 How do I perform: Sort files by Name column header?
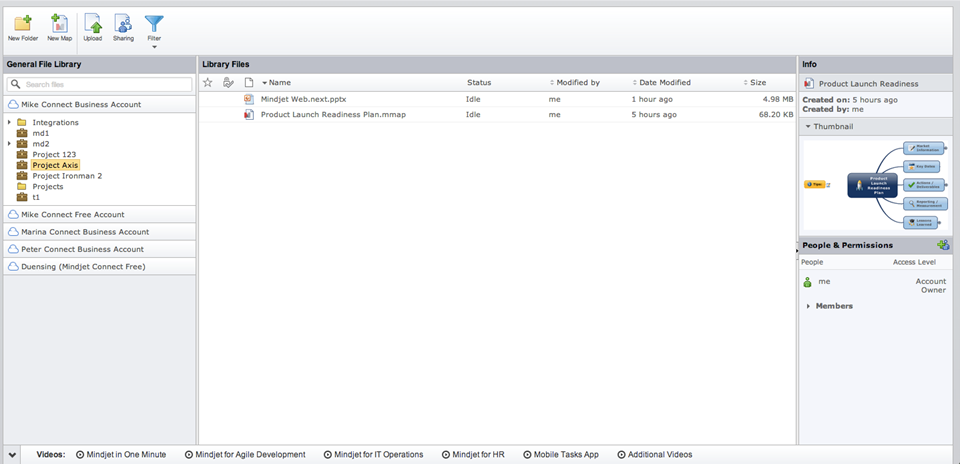279,83
